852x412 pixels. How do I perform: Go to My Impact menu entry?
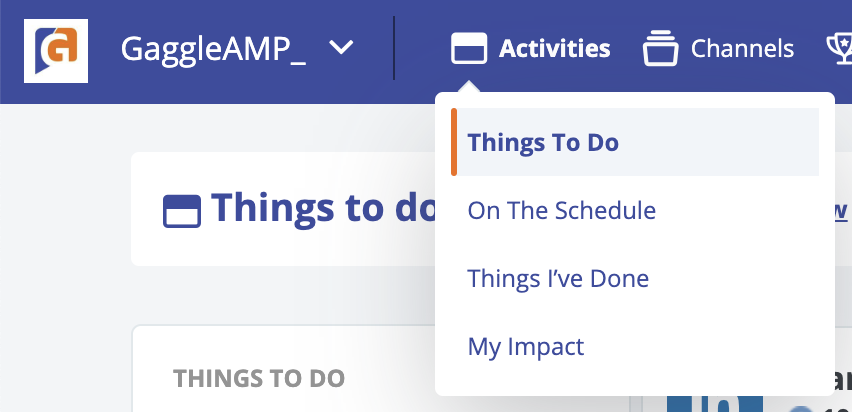[526, 346]
